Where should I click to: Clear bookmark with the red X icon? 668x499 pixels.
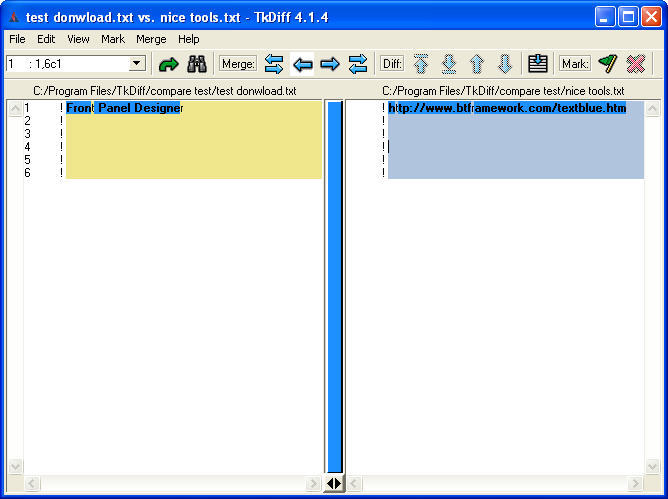[635, 64]
